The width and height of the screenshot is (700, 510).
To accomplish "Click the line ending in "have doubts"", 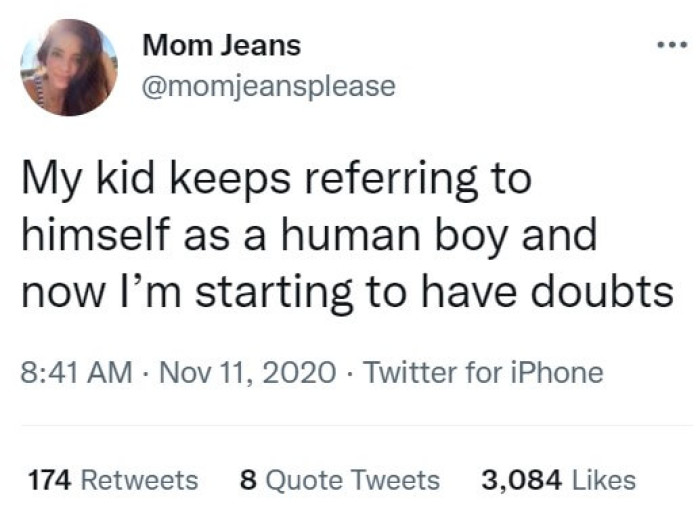I will point(346,292).
